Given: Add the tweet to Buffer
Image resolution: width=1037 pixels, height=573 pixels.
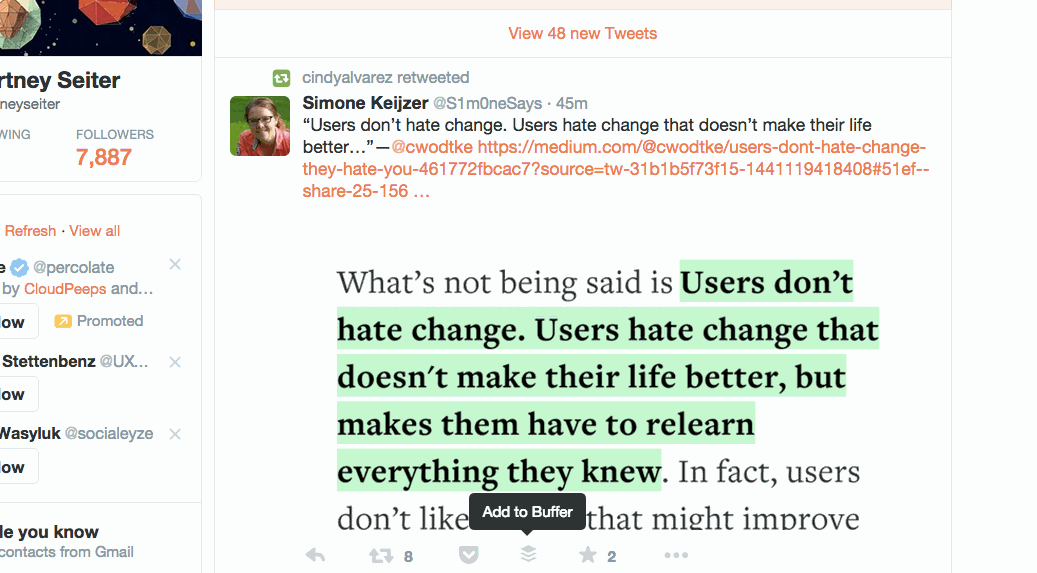Looking at the screenshot, I should pyautogui.click(x=528, y=554).
